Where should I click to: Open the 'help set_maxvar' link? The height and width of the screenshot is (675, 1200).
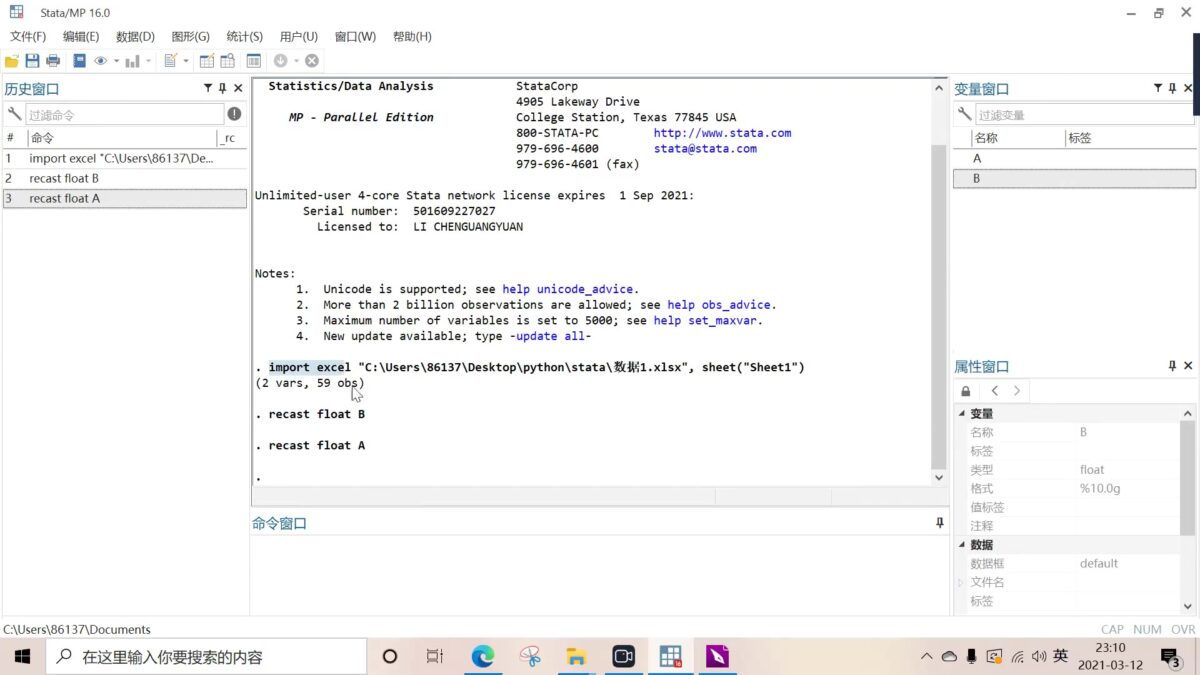(x=706, y=320)
